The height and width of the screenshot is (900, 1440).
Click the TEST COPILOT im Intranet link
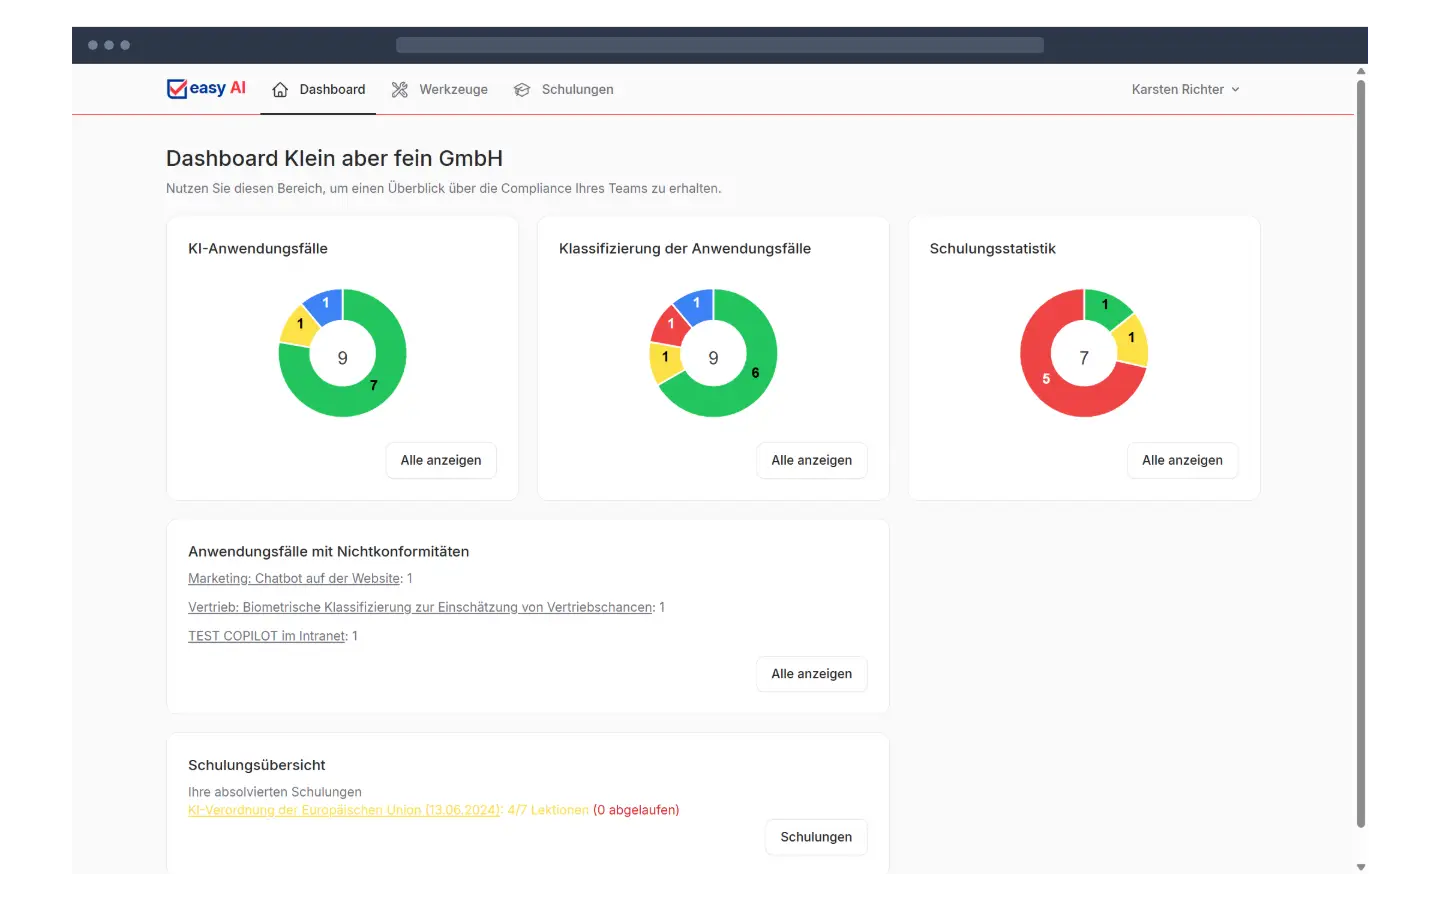coord(266,636)
